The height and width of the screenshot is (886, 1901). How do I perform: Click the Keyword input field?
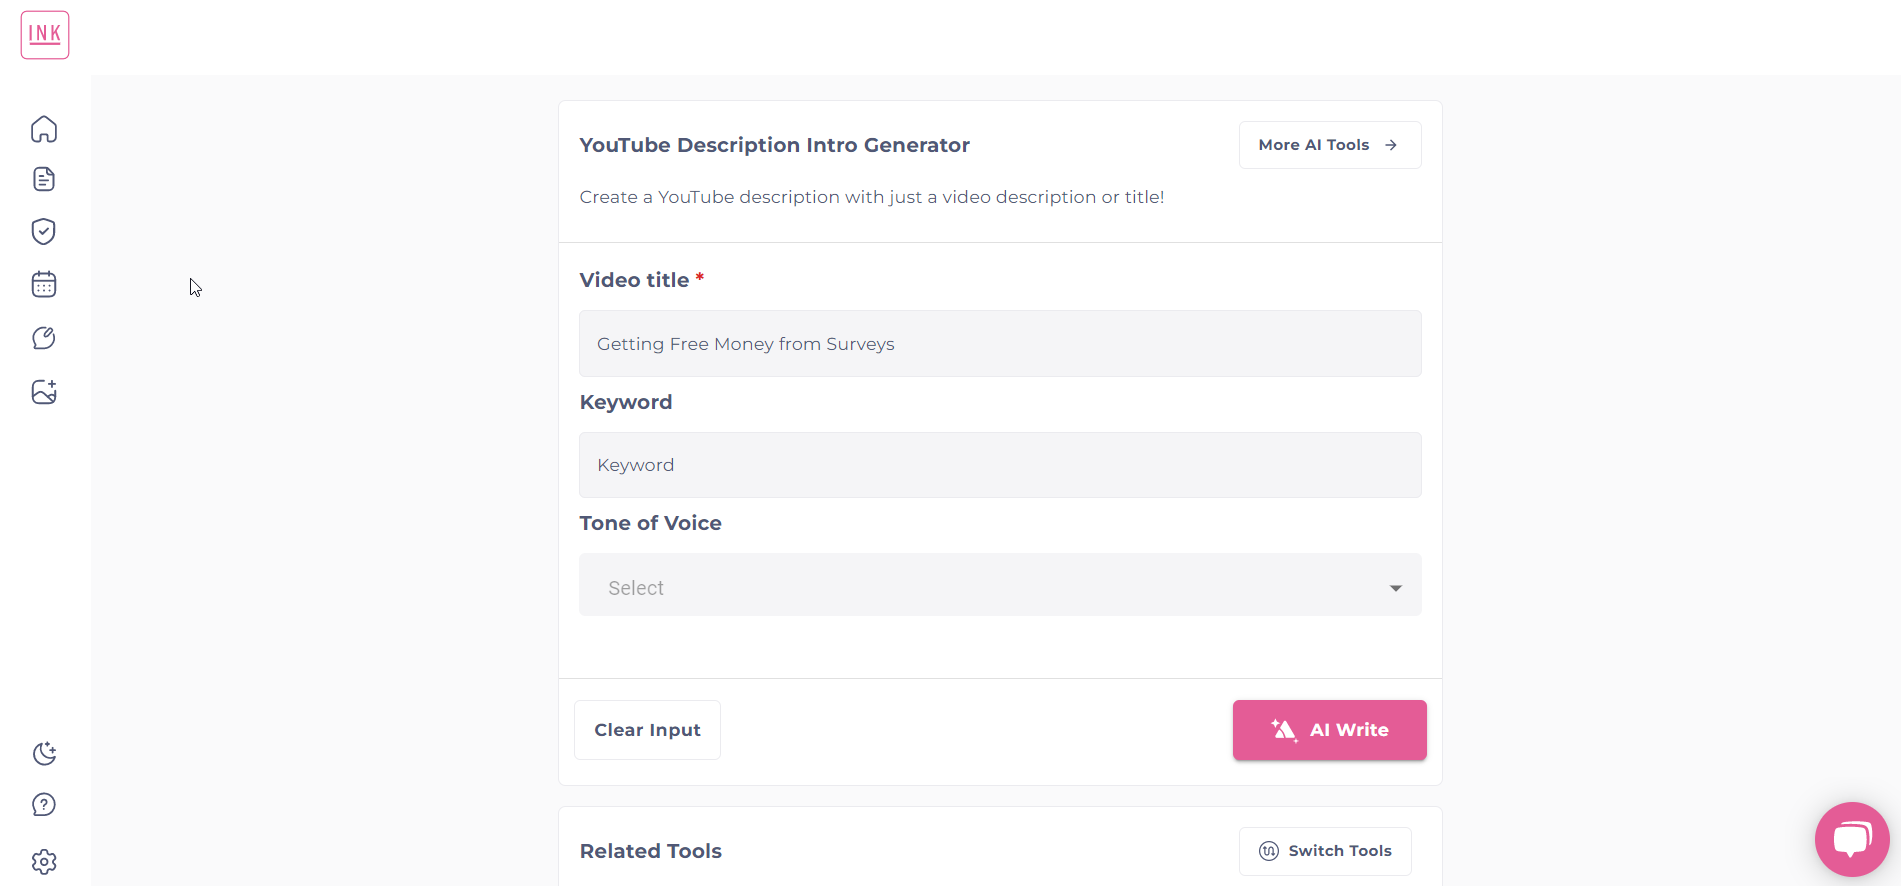click(999, 465)
